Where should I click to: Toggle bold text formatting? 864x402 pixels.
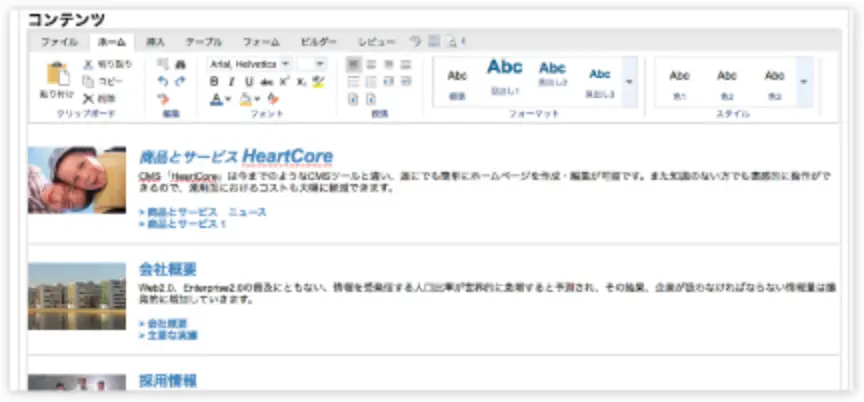click(214, 81)
